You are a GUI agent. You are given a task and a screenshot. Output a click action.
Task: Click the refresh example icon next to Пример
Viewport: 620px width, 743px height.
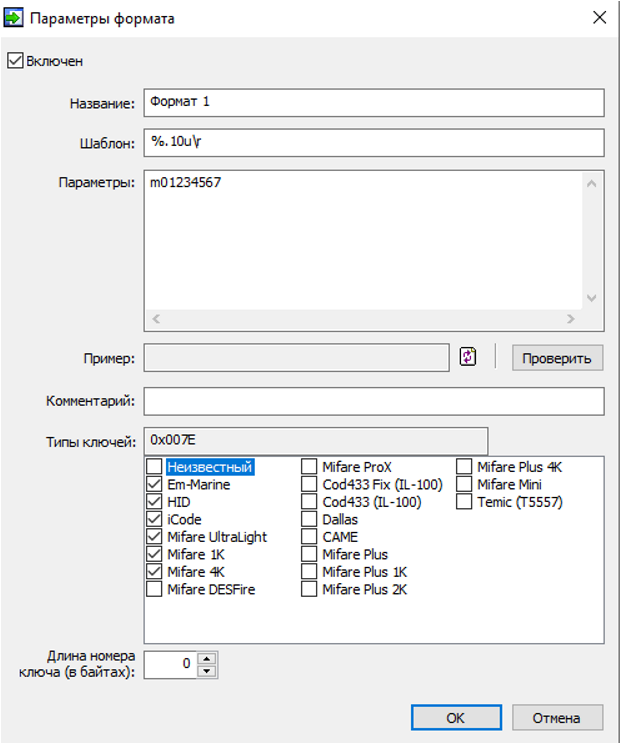click(468, 357)
